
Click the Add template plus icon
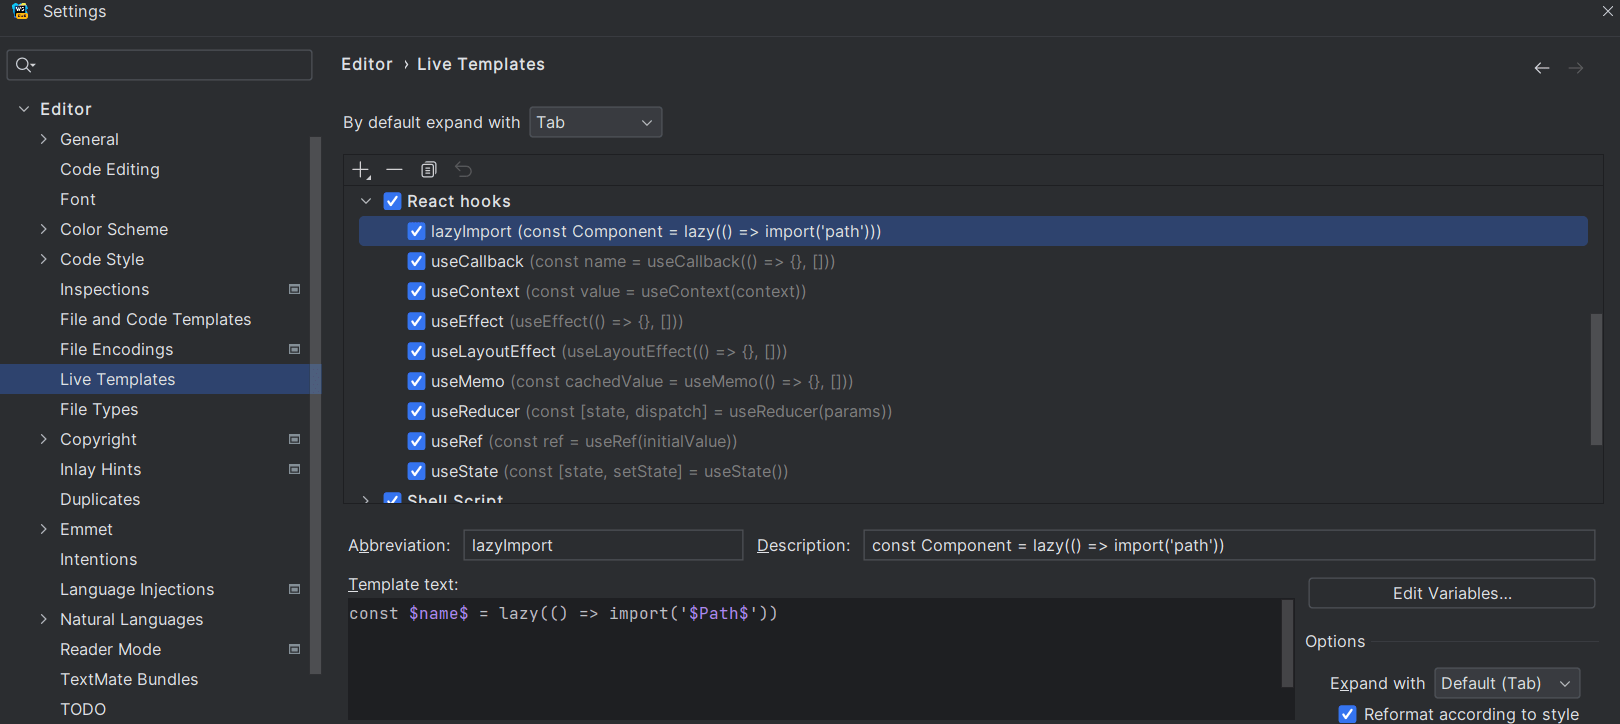point(361,170)
